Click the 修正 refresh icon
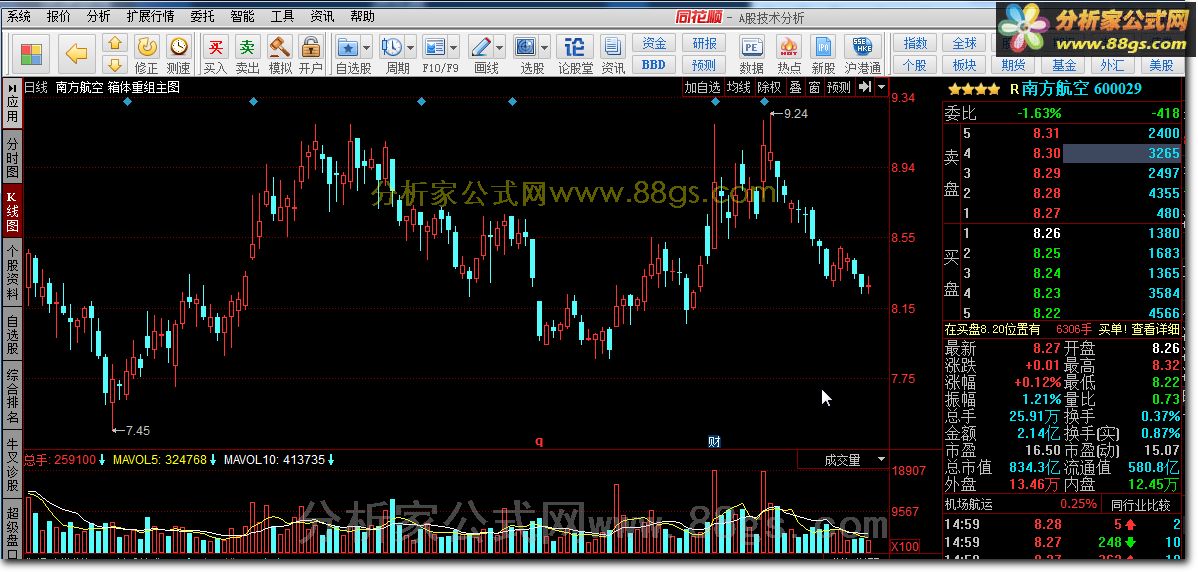Viewport: 1198px width, 572px height. tap(147, 47)
